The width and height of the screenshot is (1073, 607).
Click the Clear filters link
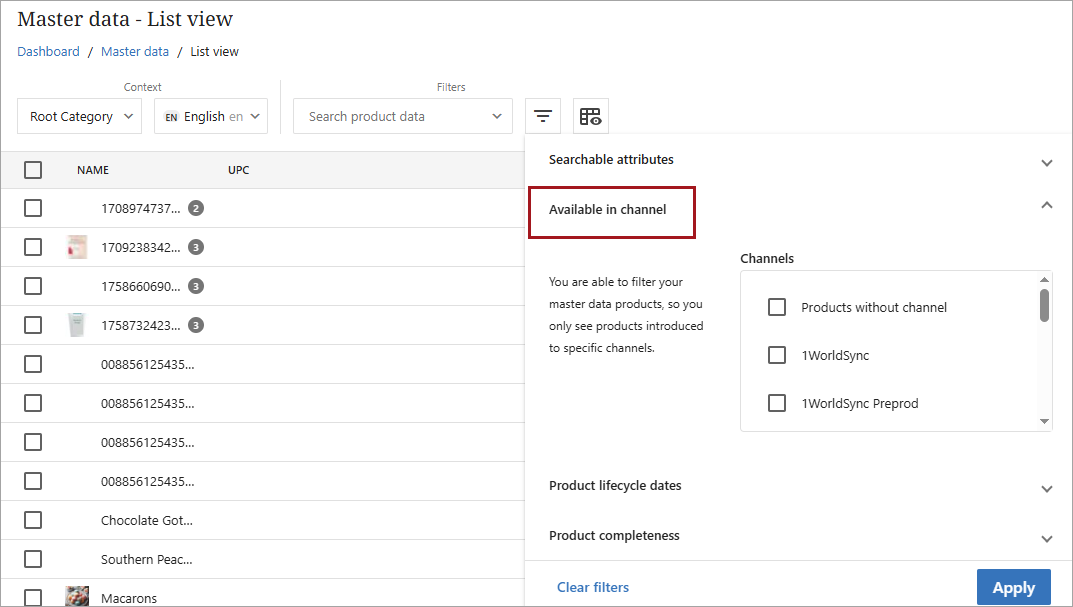click(x=593, y=587)
